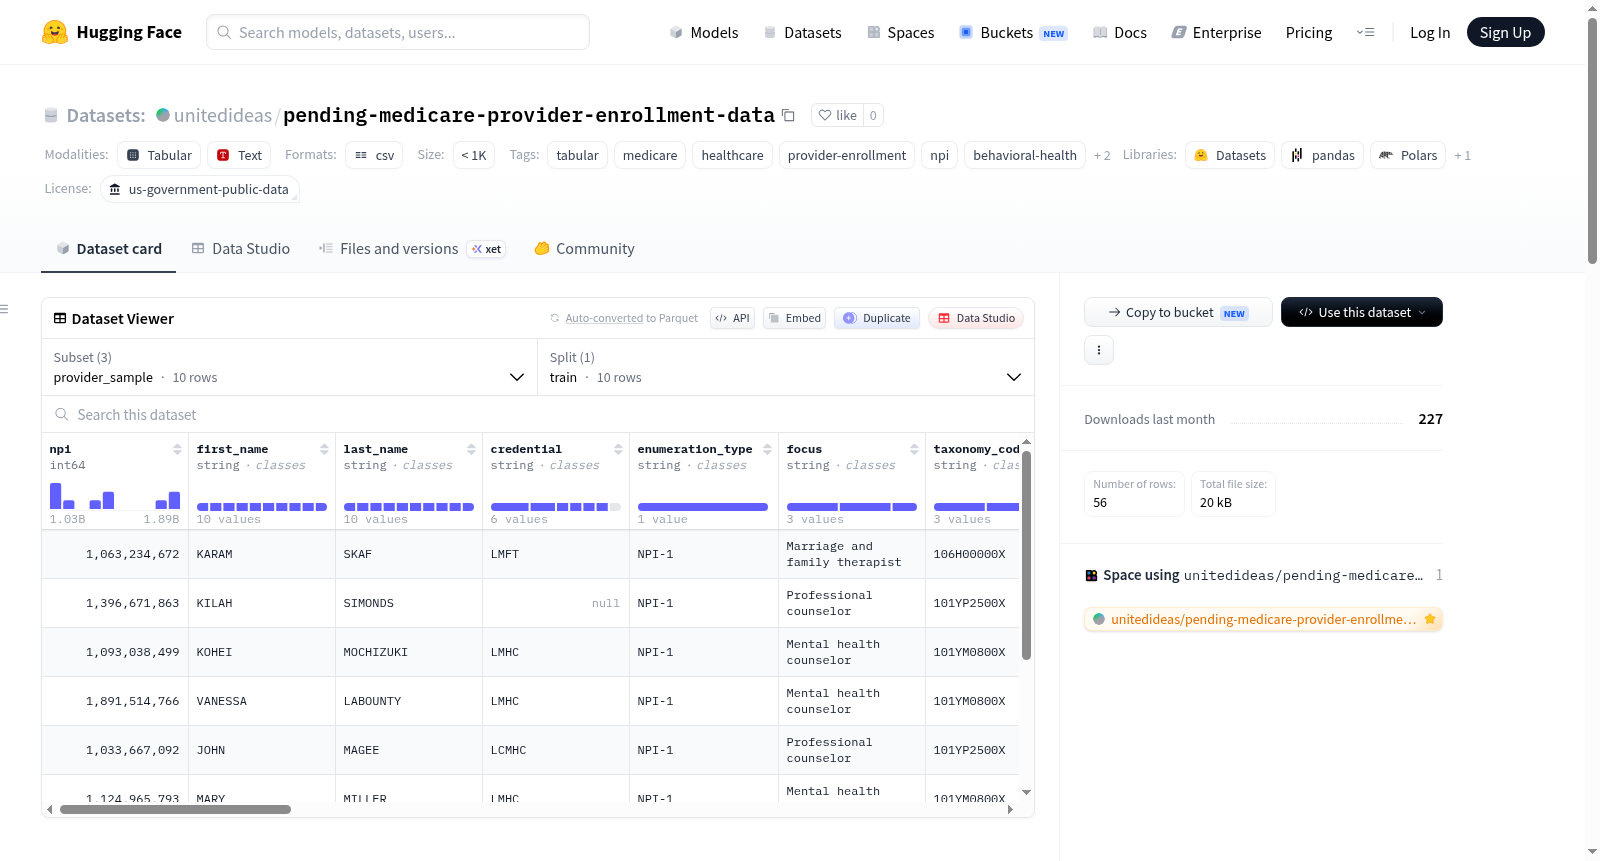1600x861 pixels.
Task: Expand the left sidebar hamburger icon
Action: (4, 309)
